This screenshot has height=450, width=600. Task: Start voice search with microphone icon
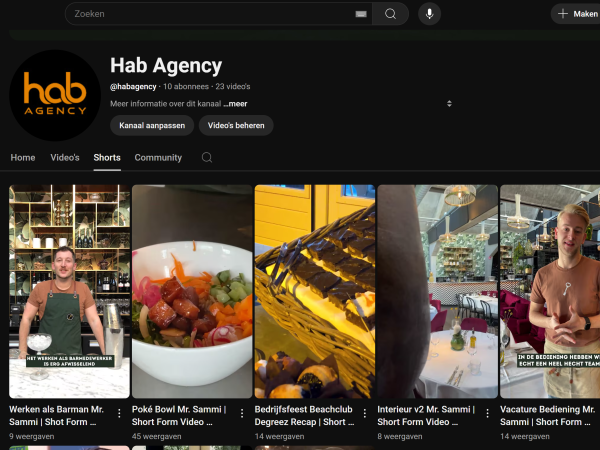(429, 14)
